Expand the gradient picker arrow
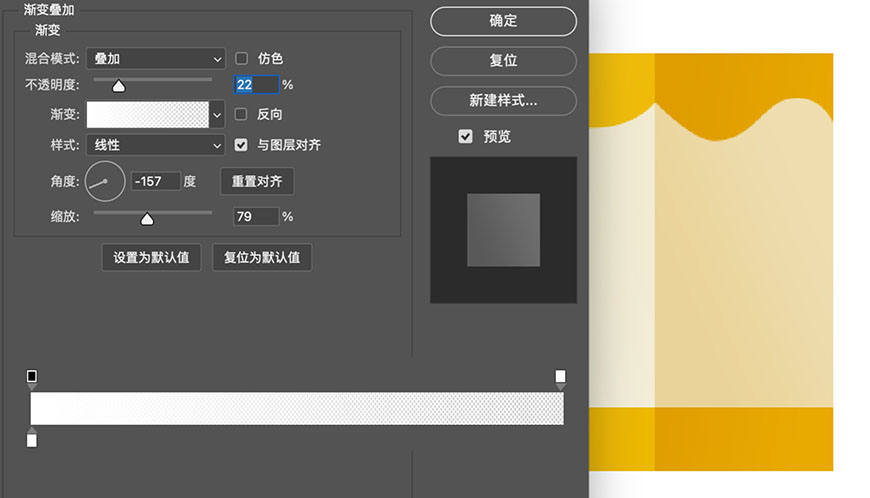 point(217,115)
